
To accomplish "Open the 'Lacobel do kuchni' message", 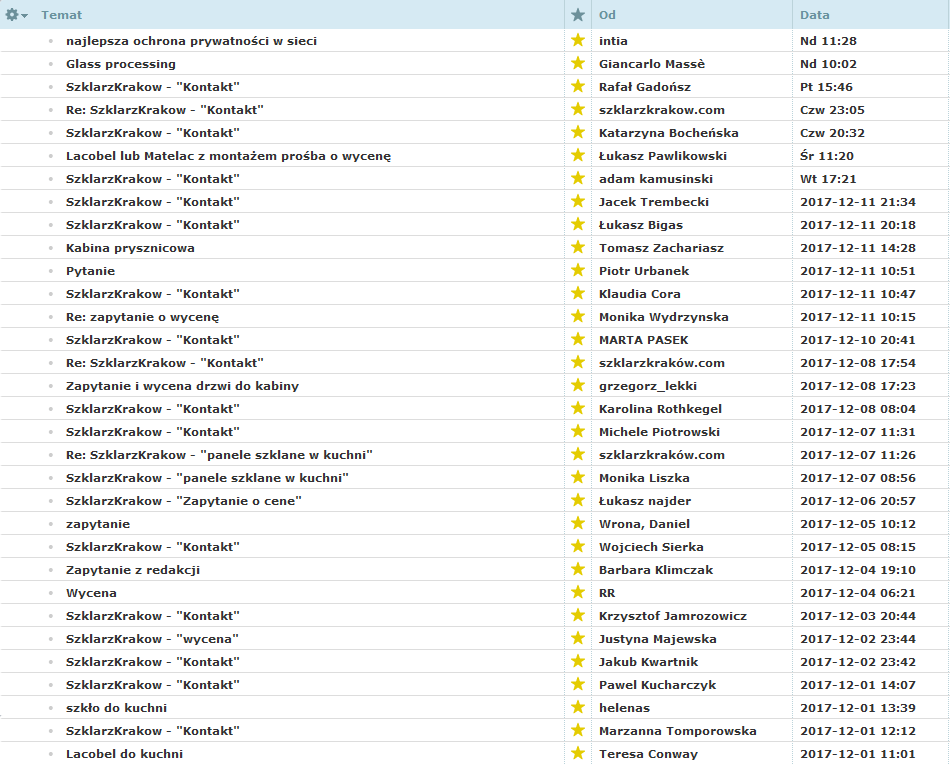I will 124,754.
